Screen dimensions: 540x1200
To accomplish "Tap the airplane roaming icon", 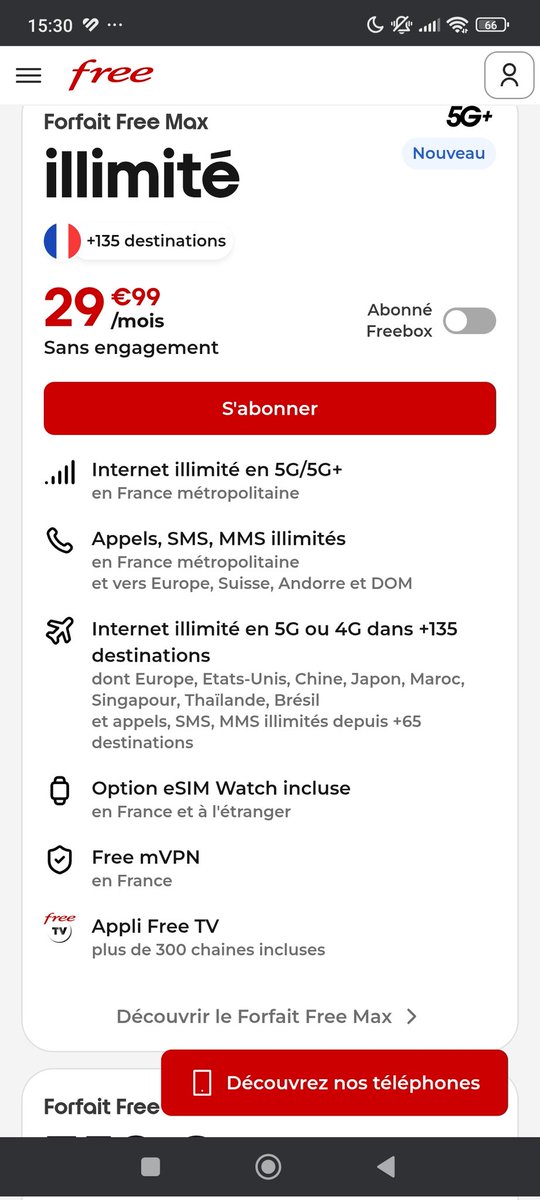I will (60, 631).
